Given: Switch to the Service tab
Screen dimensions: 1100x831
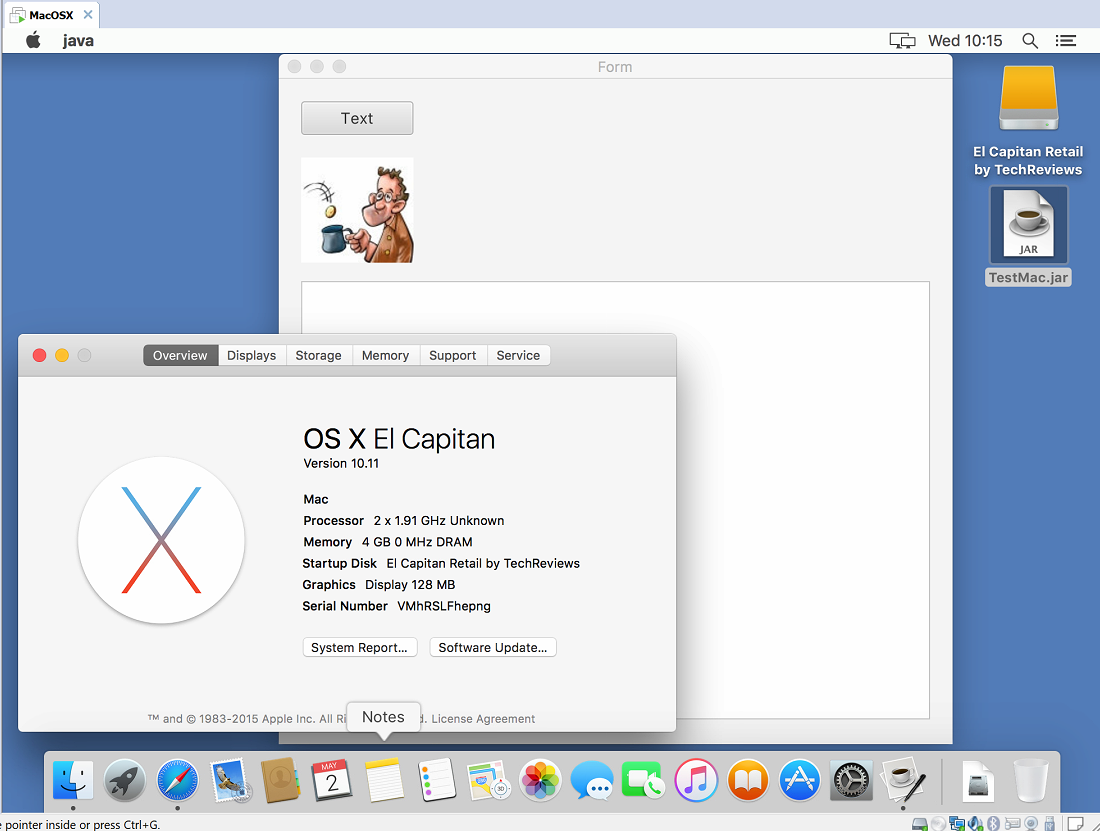Looking at the screenshot, I should point(518,356).
